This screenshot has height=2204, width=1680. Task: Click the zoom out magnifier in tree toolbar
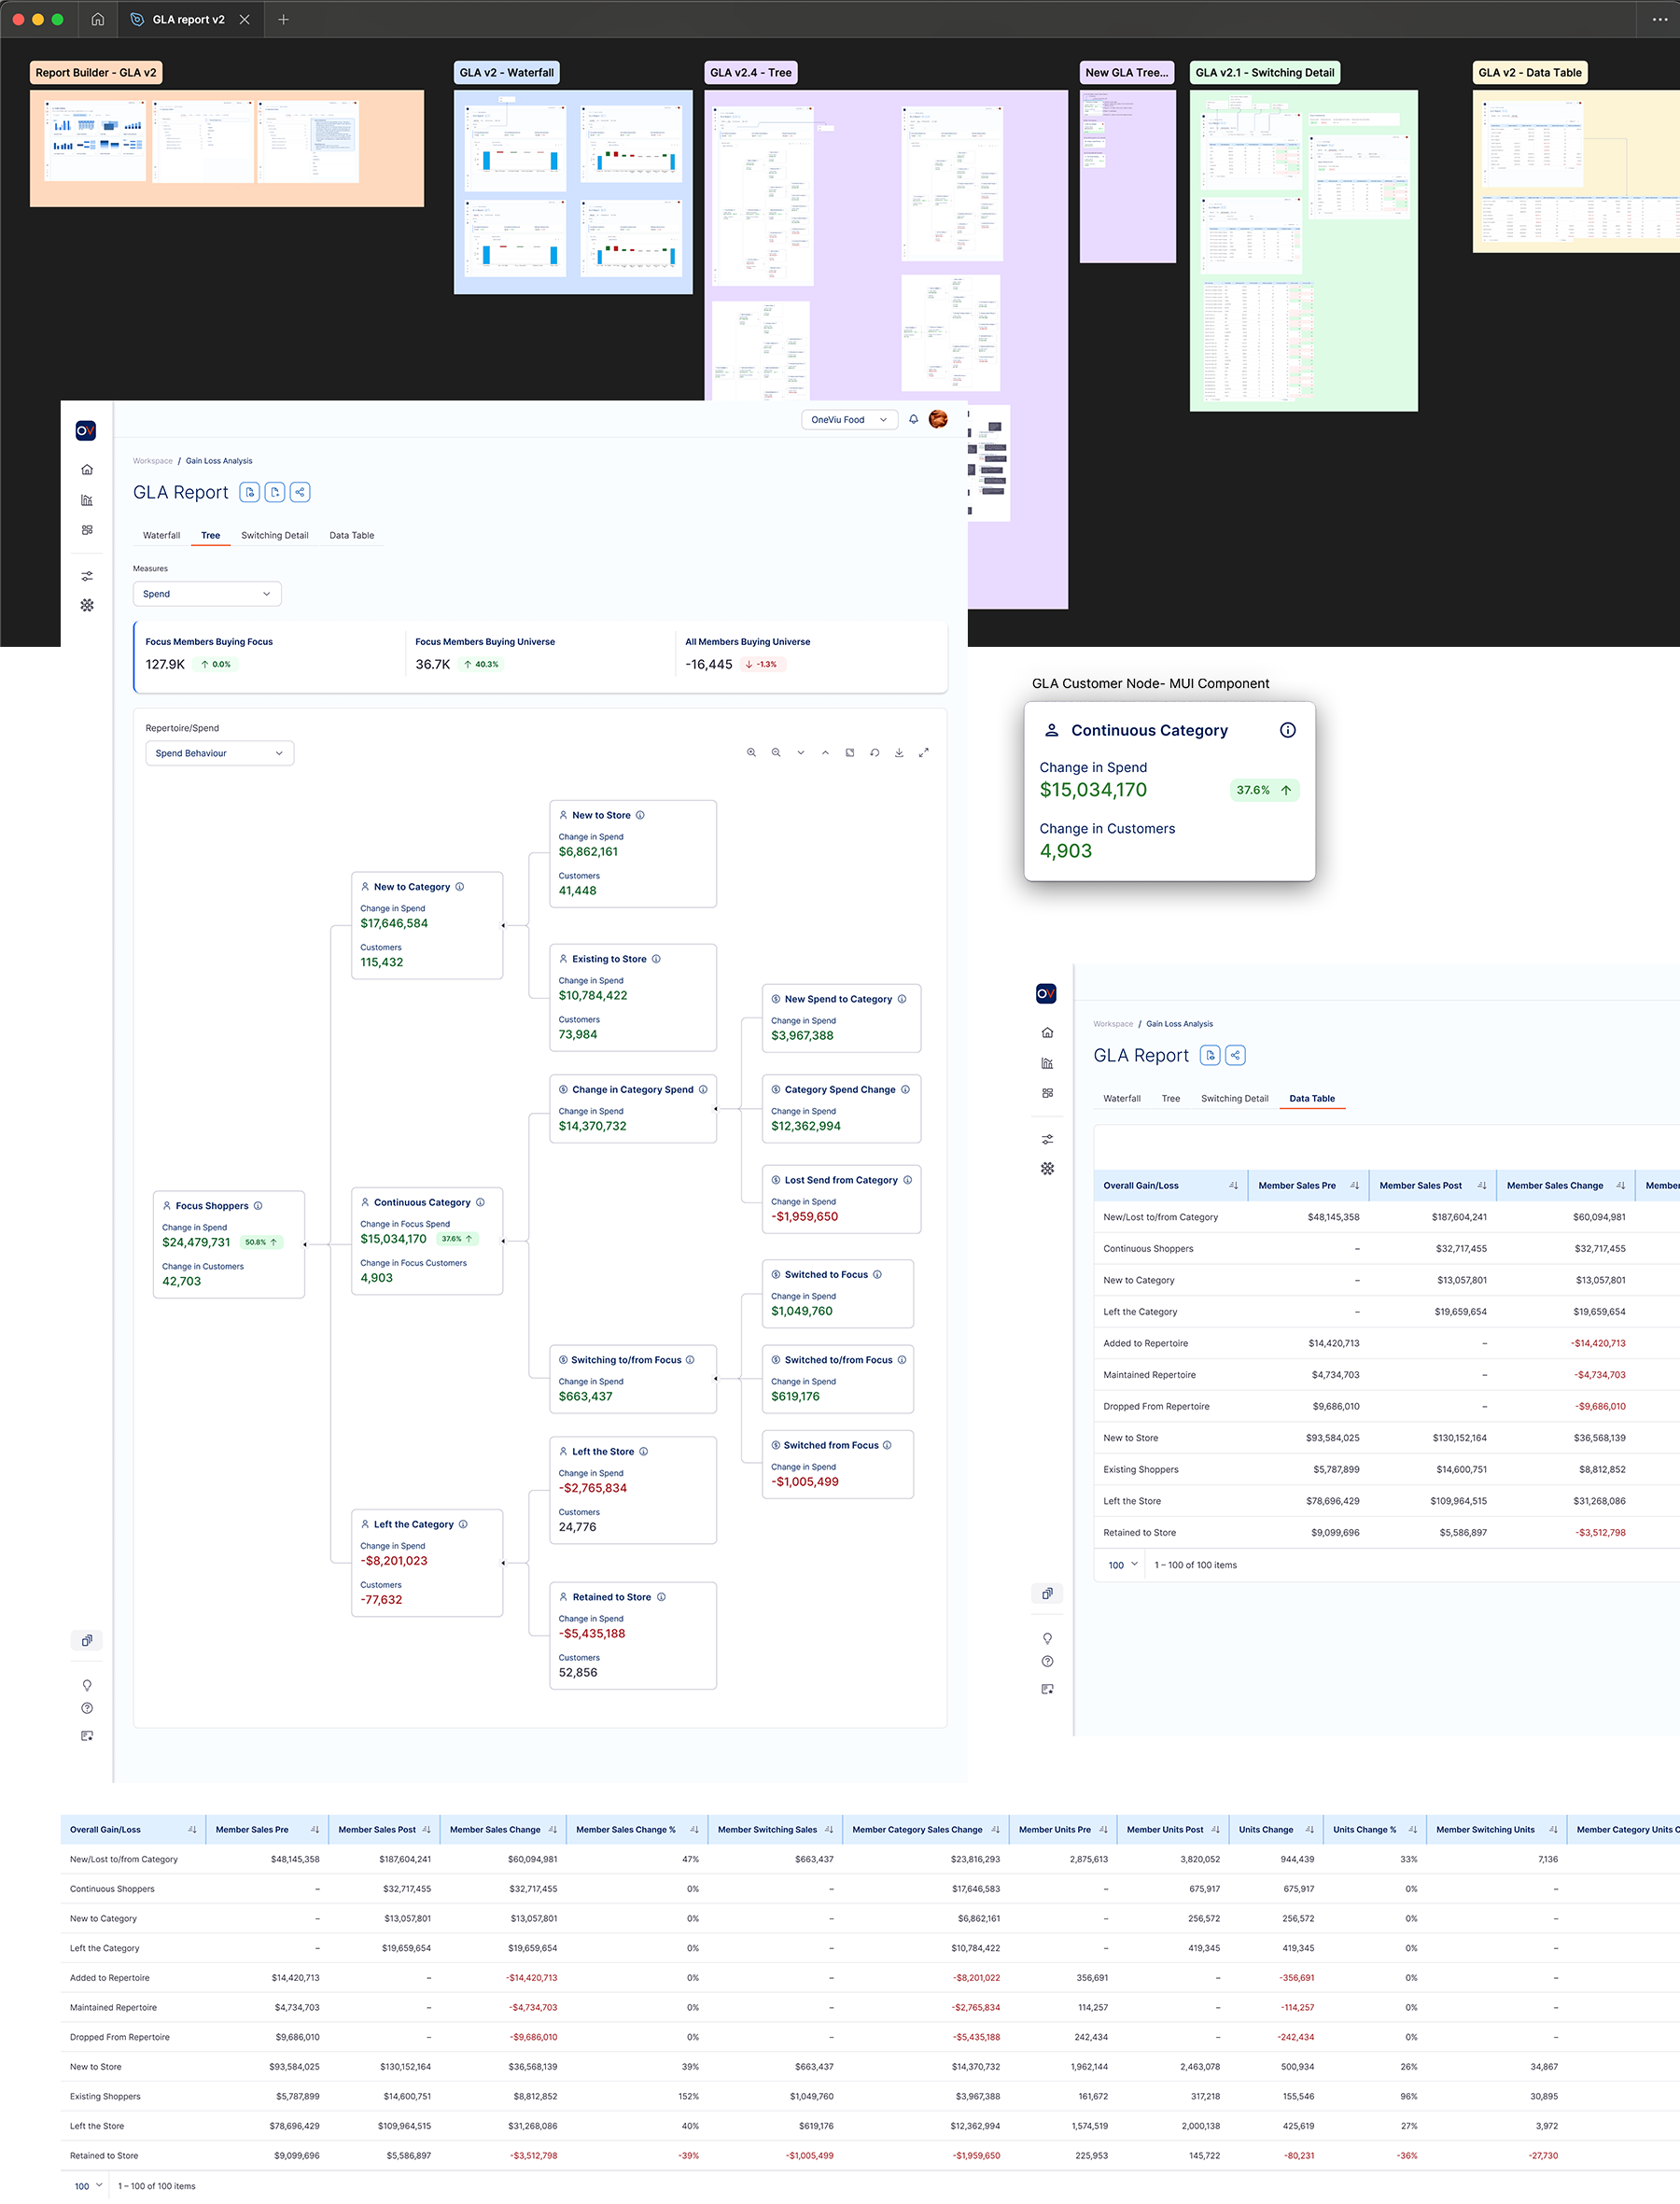click(776, 752)
